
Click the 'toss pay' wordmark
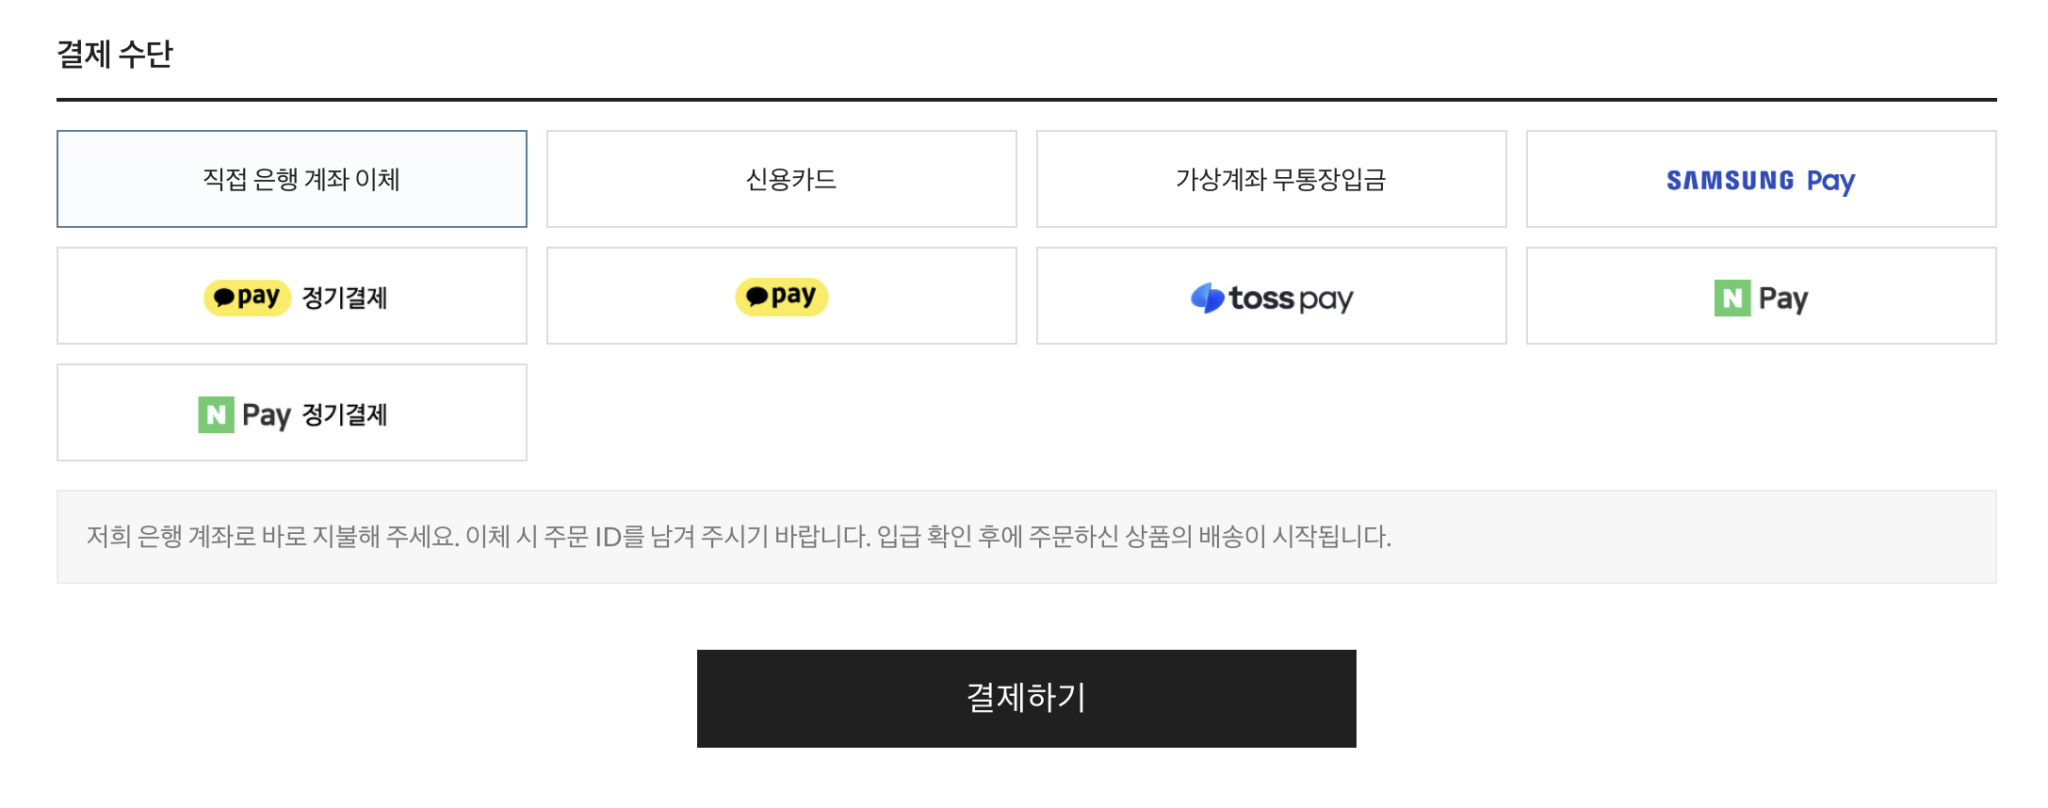[1290, 298]
